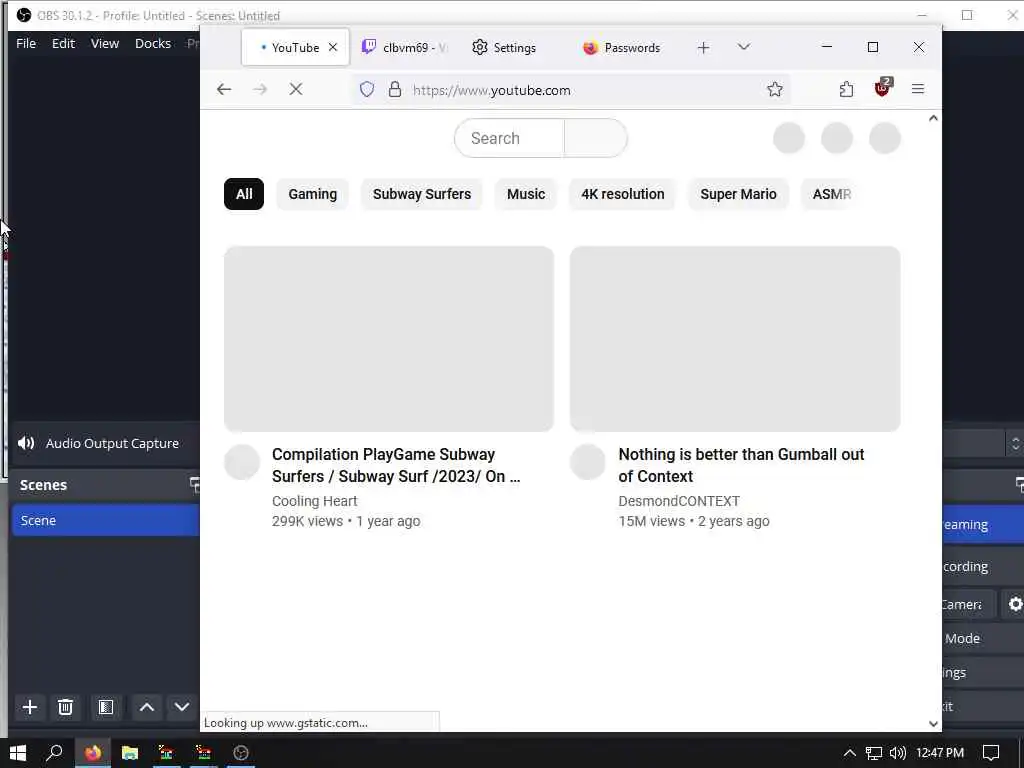This screenshot has width=1024, height=768.
Task: Add a new scene with plus icon
Action: tap(29, 707)
